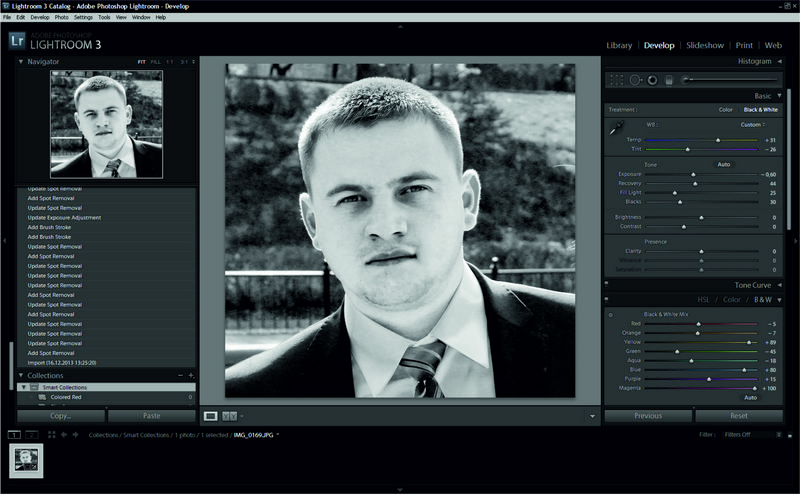
Task: Expand the Histogram panel
Action: (779, 61)
